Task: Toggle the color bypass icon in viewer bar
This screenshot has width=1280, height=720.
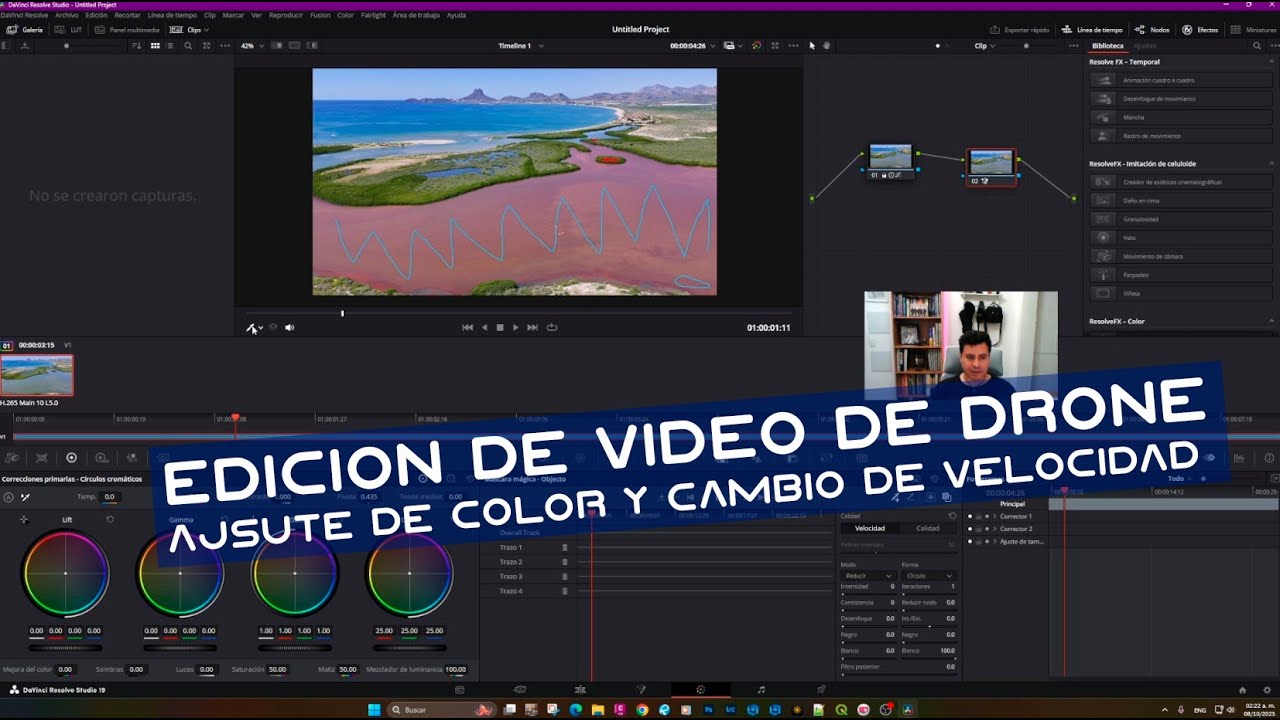Action: pyautogui.click(x=756, y=46)
